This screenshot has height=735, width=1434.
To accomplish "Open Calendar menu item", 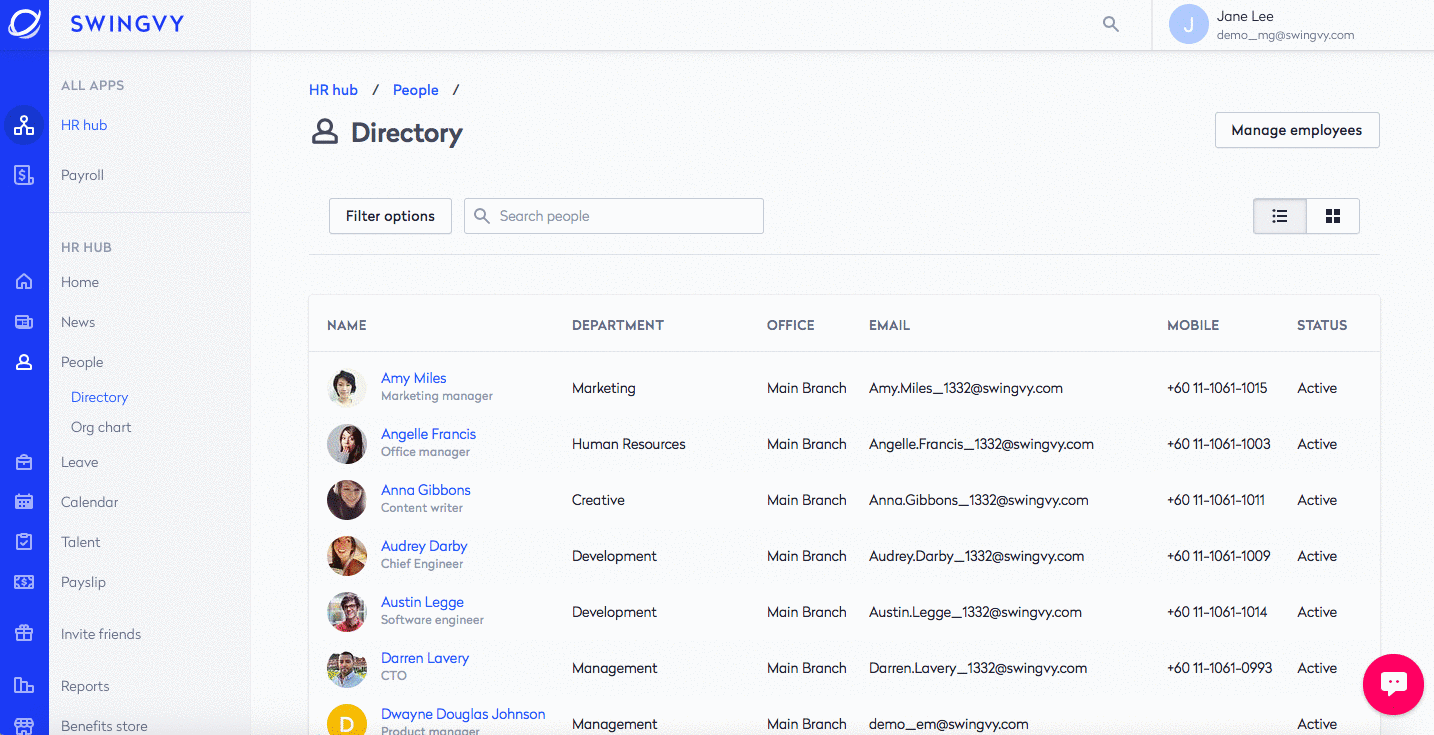I will (x=90, y=502).
